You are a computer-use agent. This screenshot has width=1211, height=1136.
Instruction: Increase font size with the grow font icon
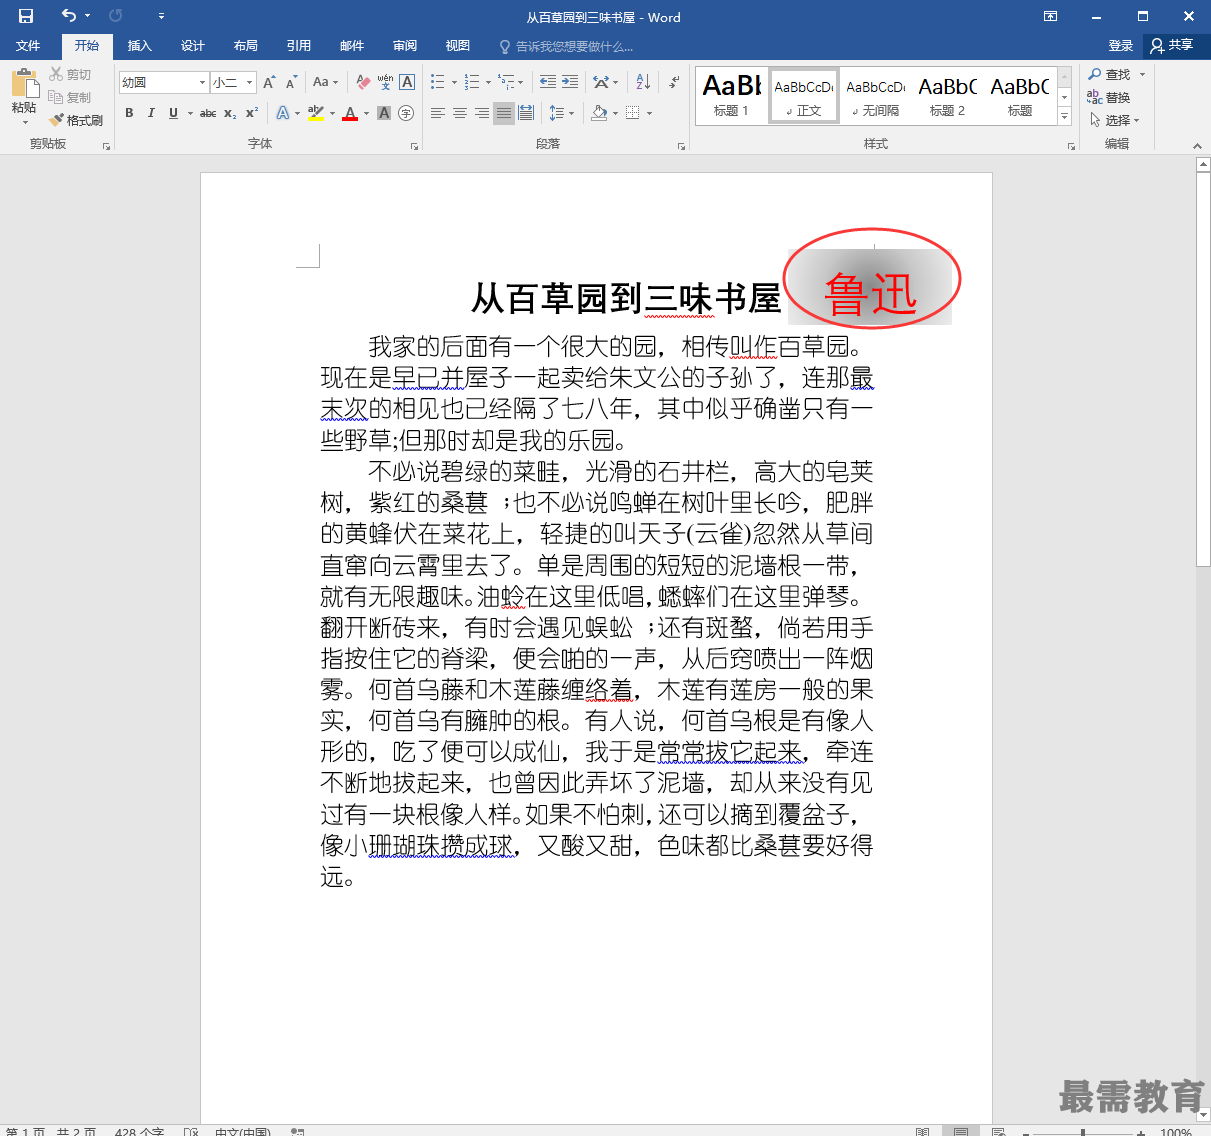click(269, 82)
